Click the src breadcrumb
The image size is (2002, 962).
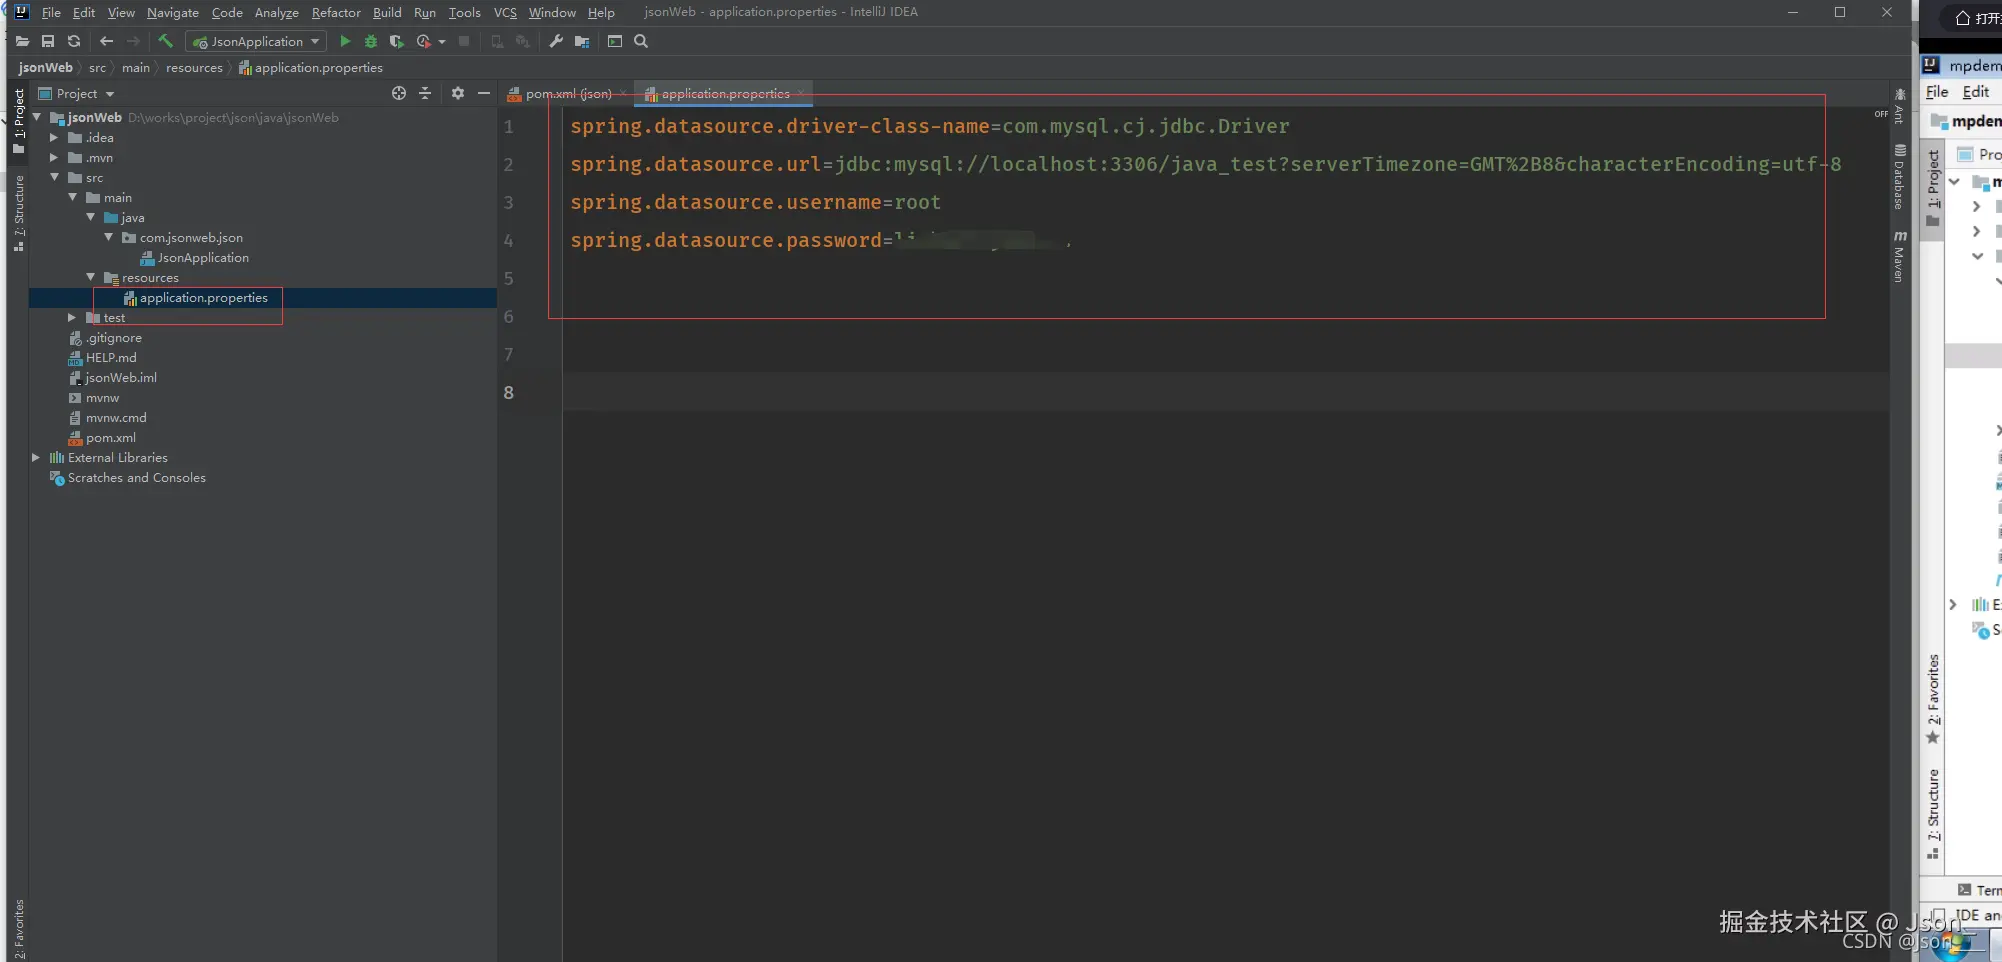[x=97, y=68]
